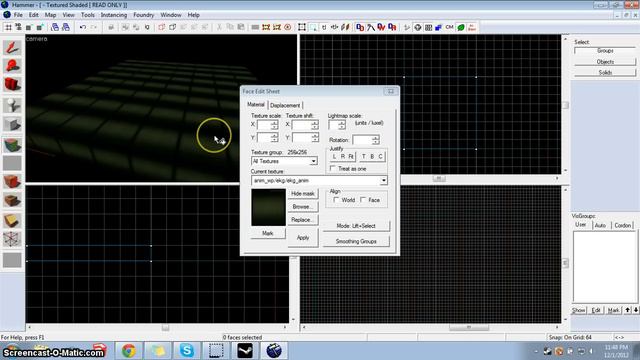Click the Redo toolbar icon

coord(93,27)
